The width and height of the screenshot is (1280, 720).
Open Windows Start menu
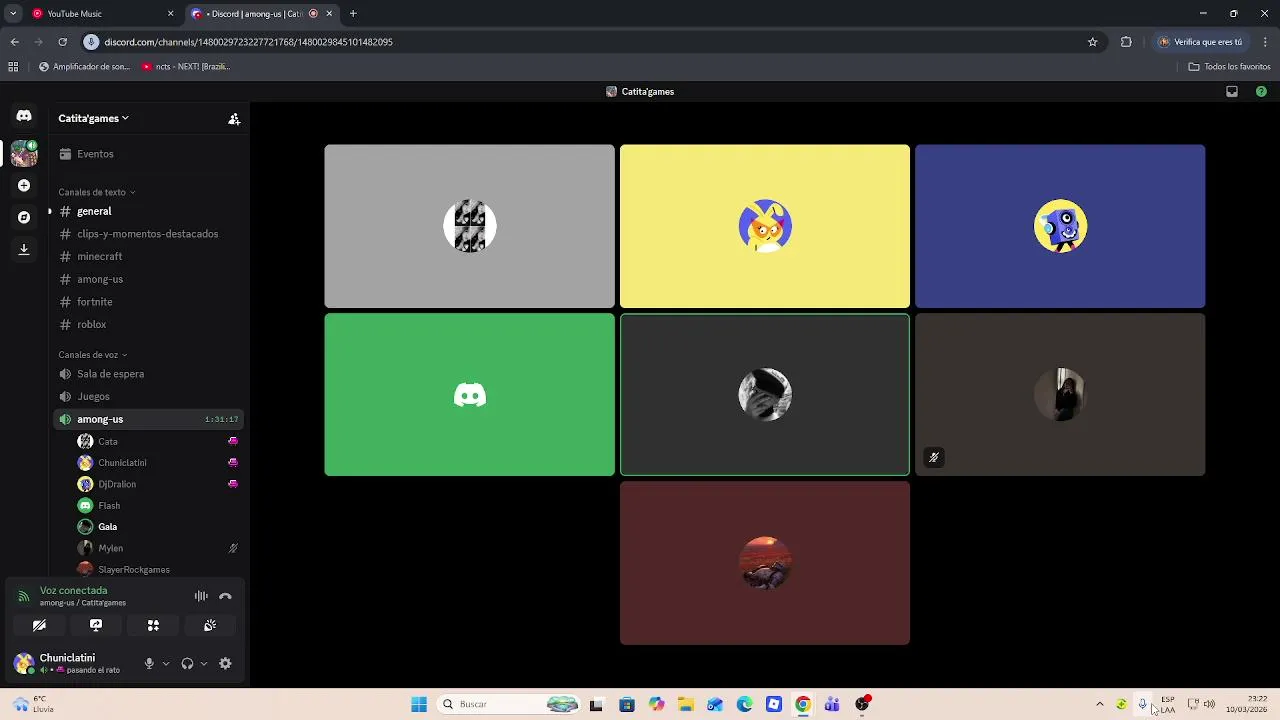(419, 704)
